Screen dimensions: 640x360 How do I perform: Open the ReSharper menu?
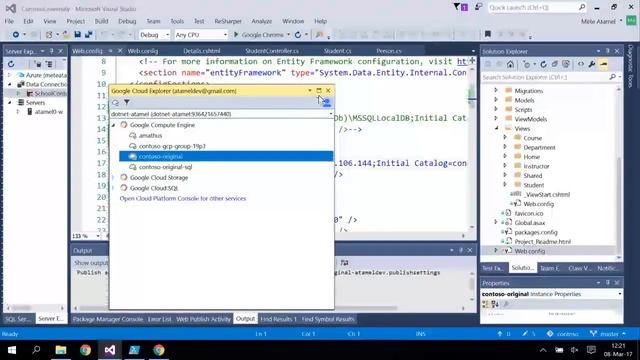228,21
